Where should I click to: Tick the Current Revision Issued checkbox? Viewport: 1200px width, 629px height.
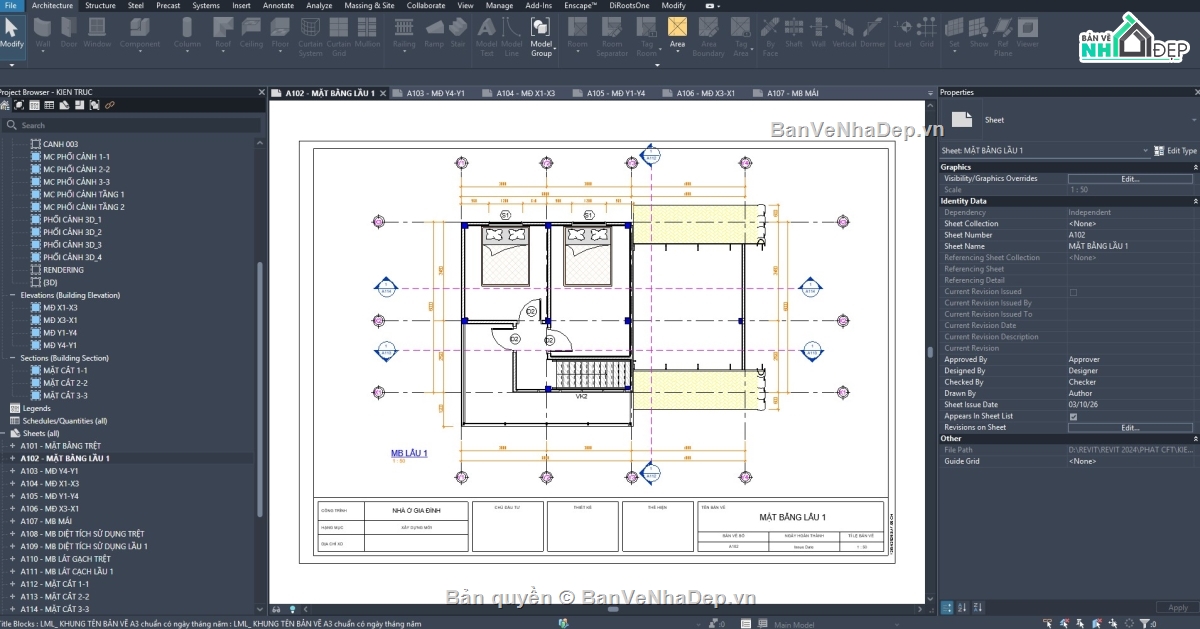tap(1073, 292)
